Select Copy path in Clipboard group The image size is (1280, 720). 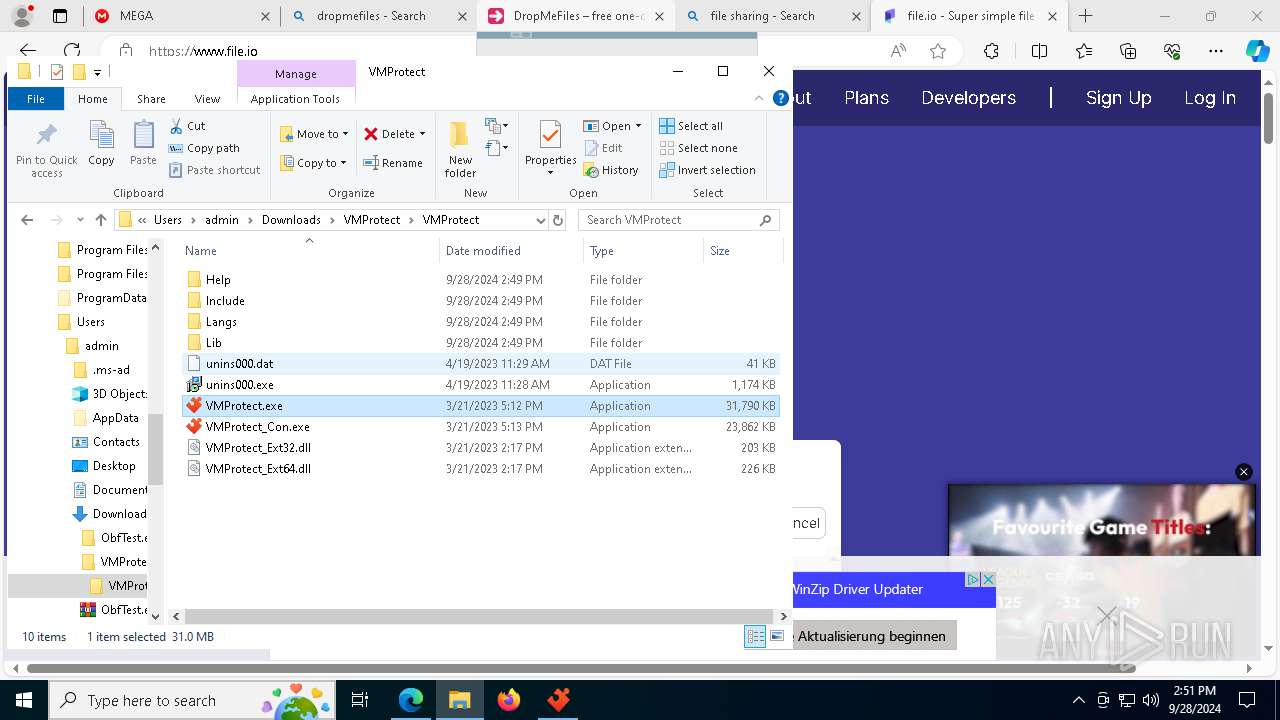click(x=204, y=148)
